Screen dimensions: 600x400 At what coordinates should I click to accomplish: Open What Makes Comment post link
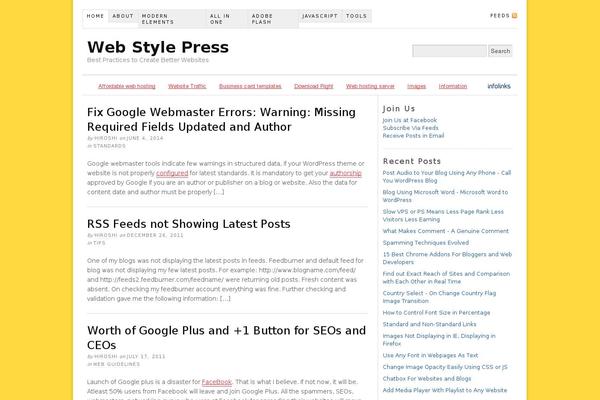point(446,231)
